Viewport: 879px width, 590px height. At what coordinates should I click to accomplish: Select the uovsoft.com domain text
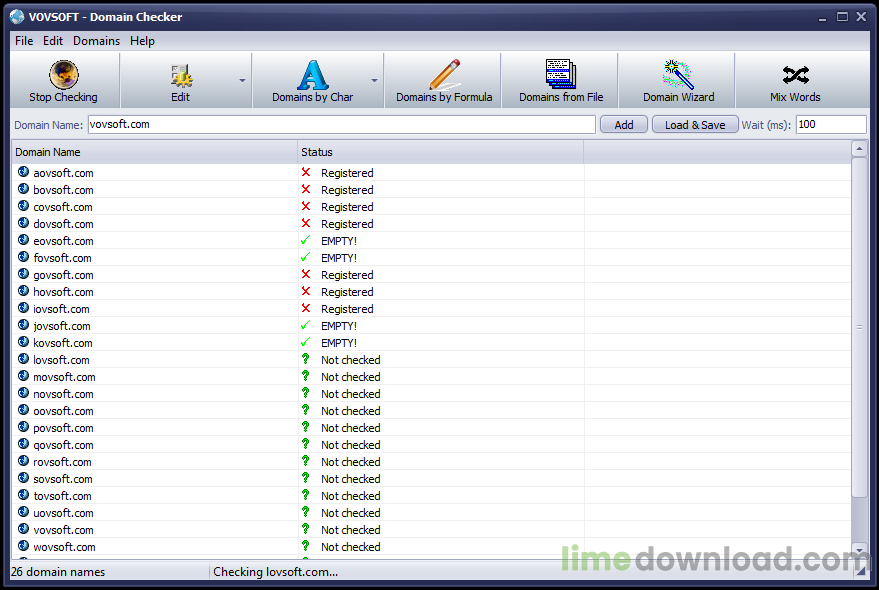point(63,513)
